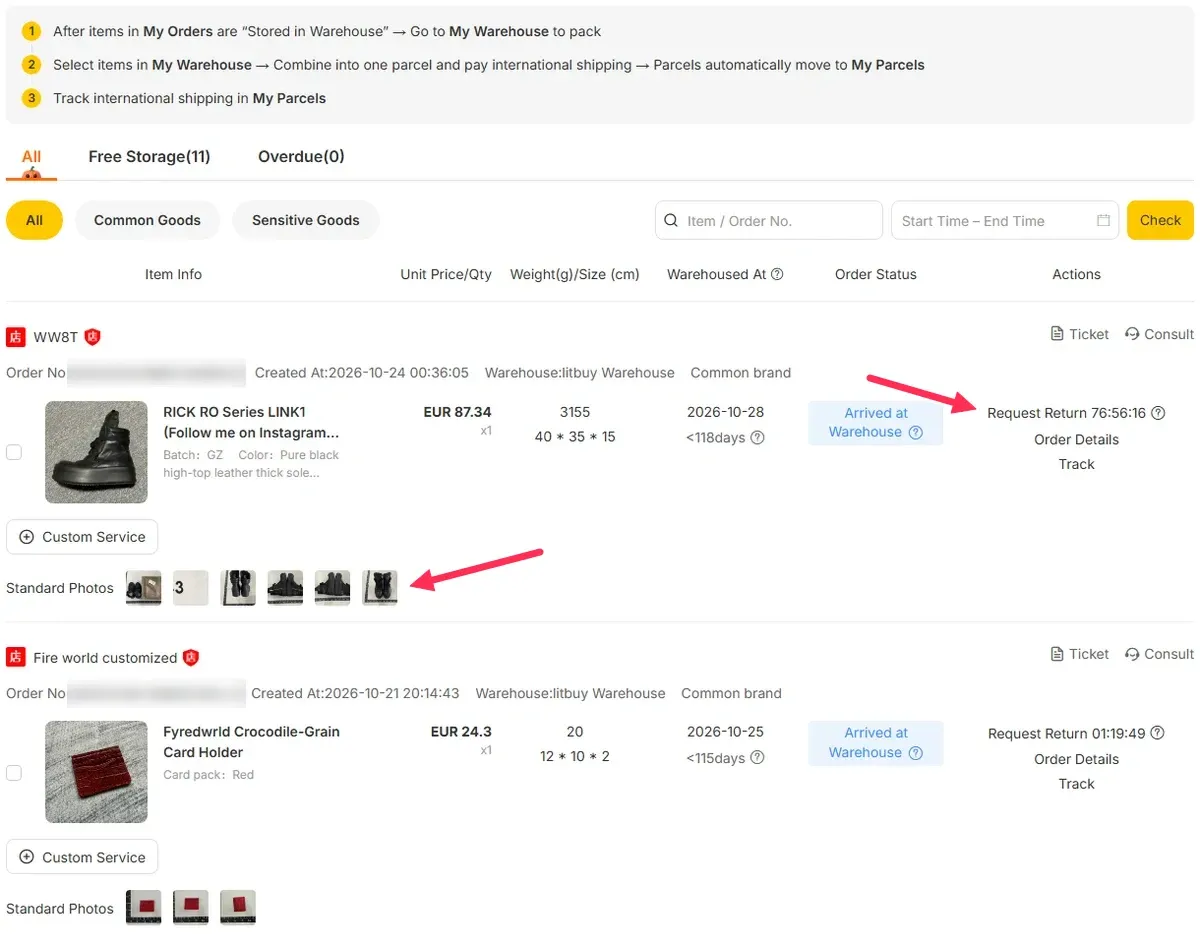This screenshot has height=934, width=1200.
Task: Click the help icon next to <115days
Action: tap(757, 757)
